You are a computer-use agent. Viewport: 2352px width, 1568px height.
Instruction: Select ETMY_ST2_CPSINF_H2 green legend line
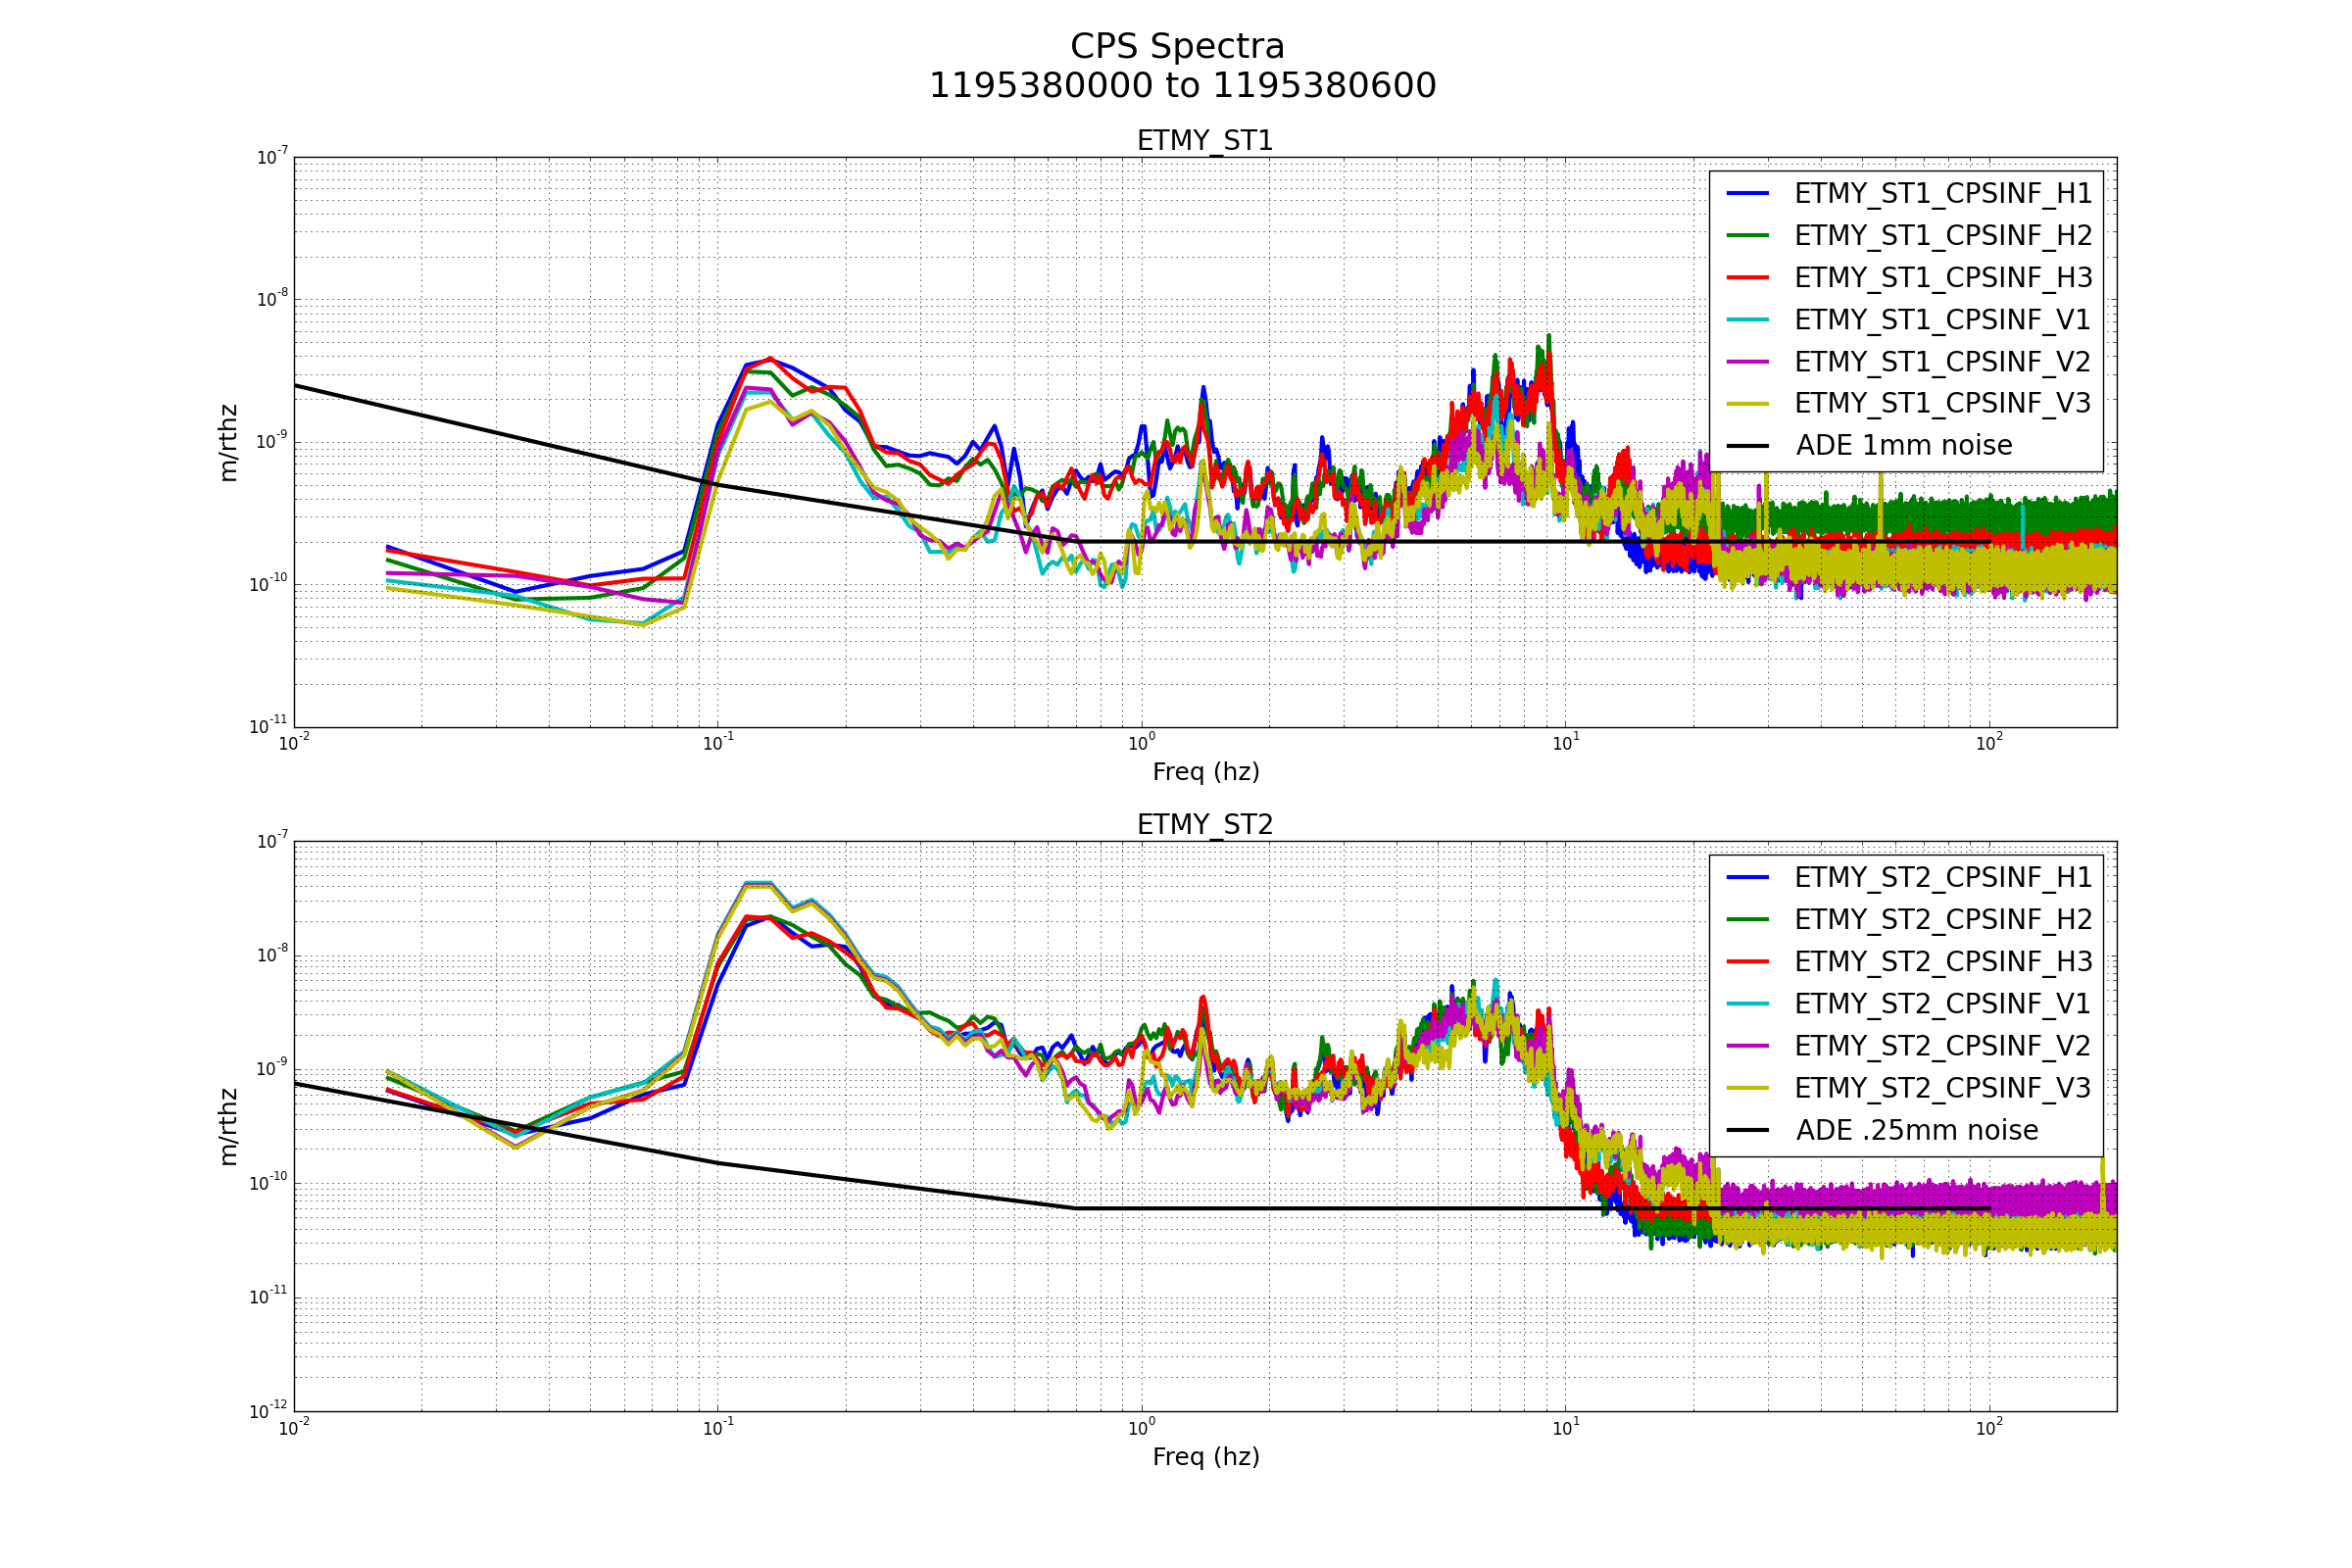[x=1748, y=920]
